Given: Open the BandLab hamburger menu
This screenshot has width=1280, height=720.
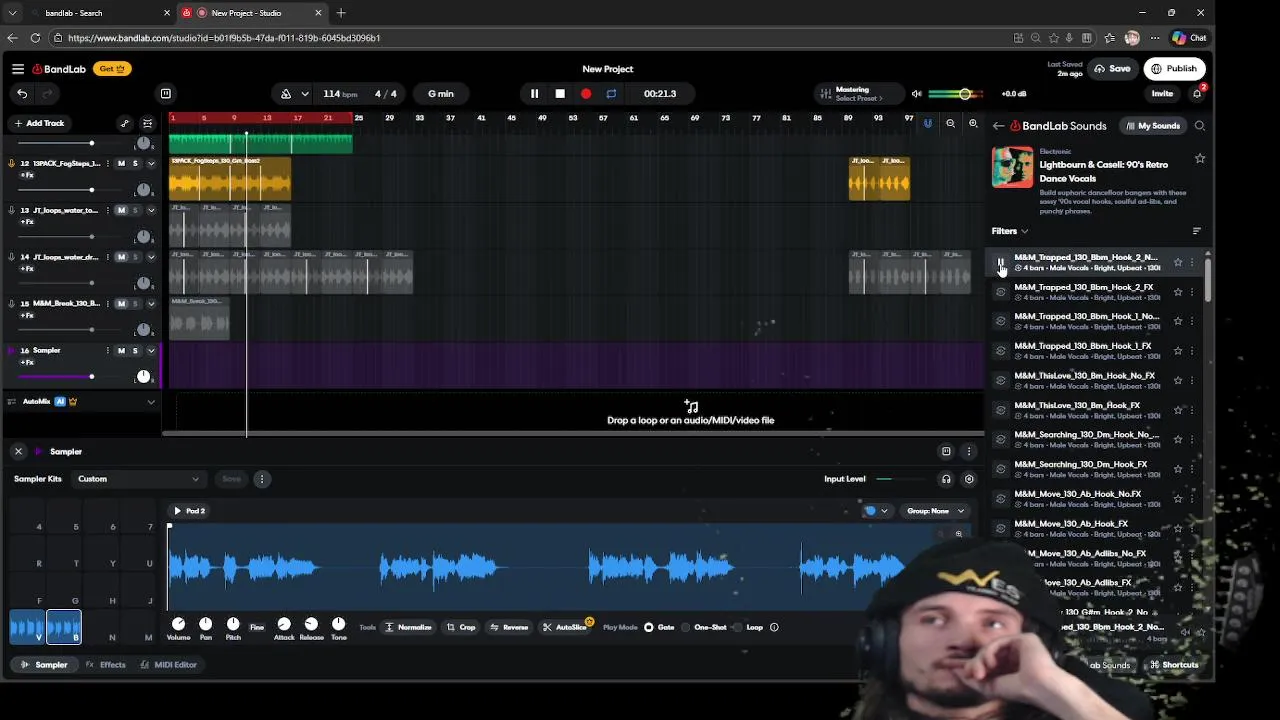Looking at the screenshot, I should coord(18,69).
